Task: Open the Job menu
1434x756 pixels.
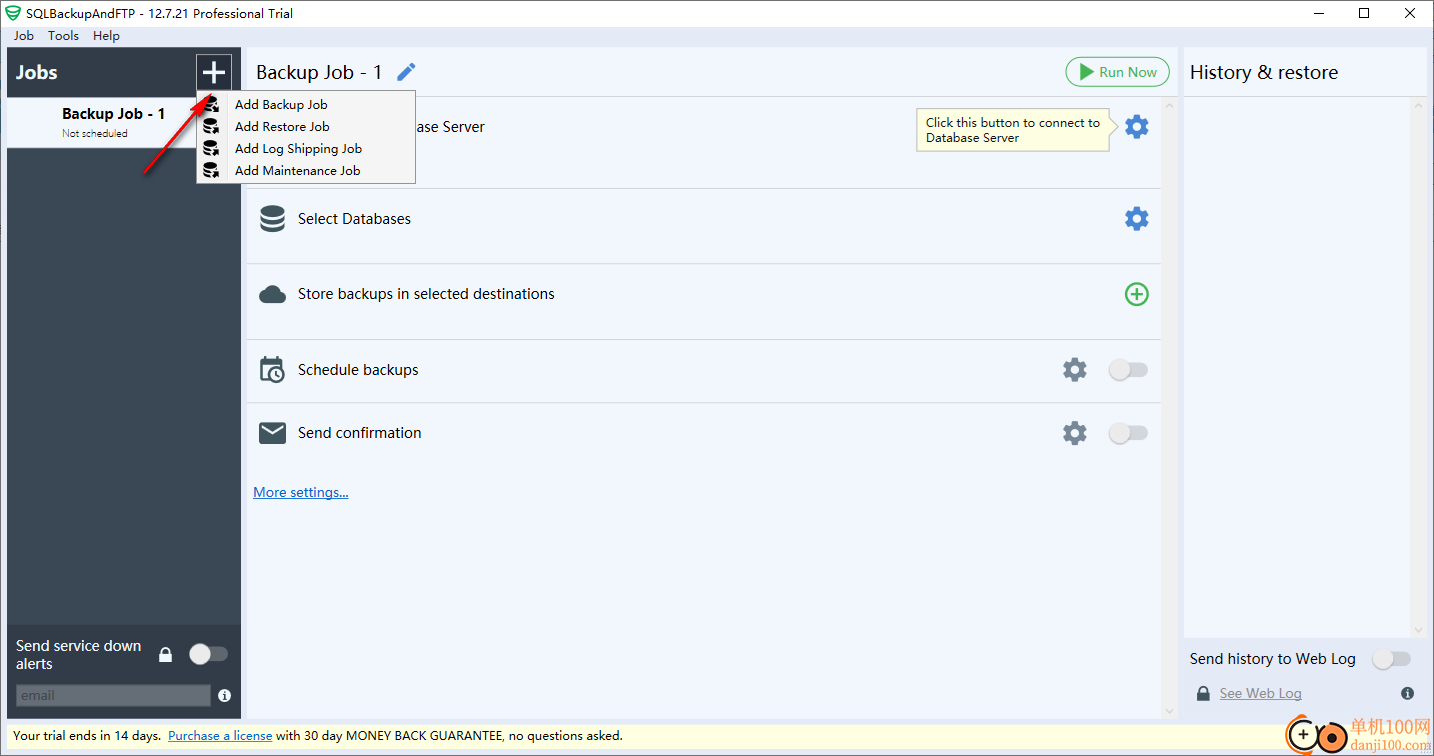Action: pyautogui.click(x=24, y=35)
